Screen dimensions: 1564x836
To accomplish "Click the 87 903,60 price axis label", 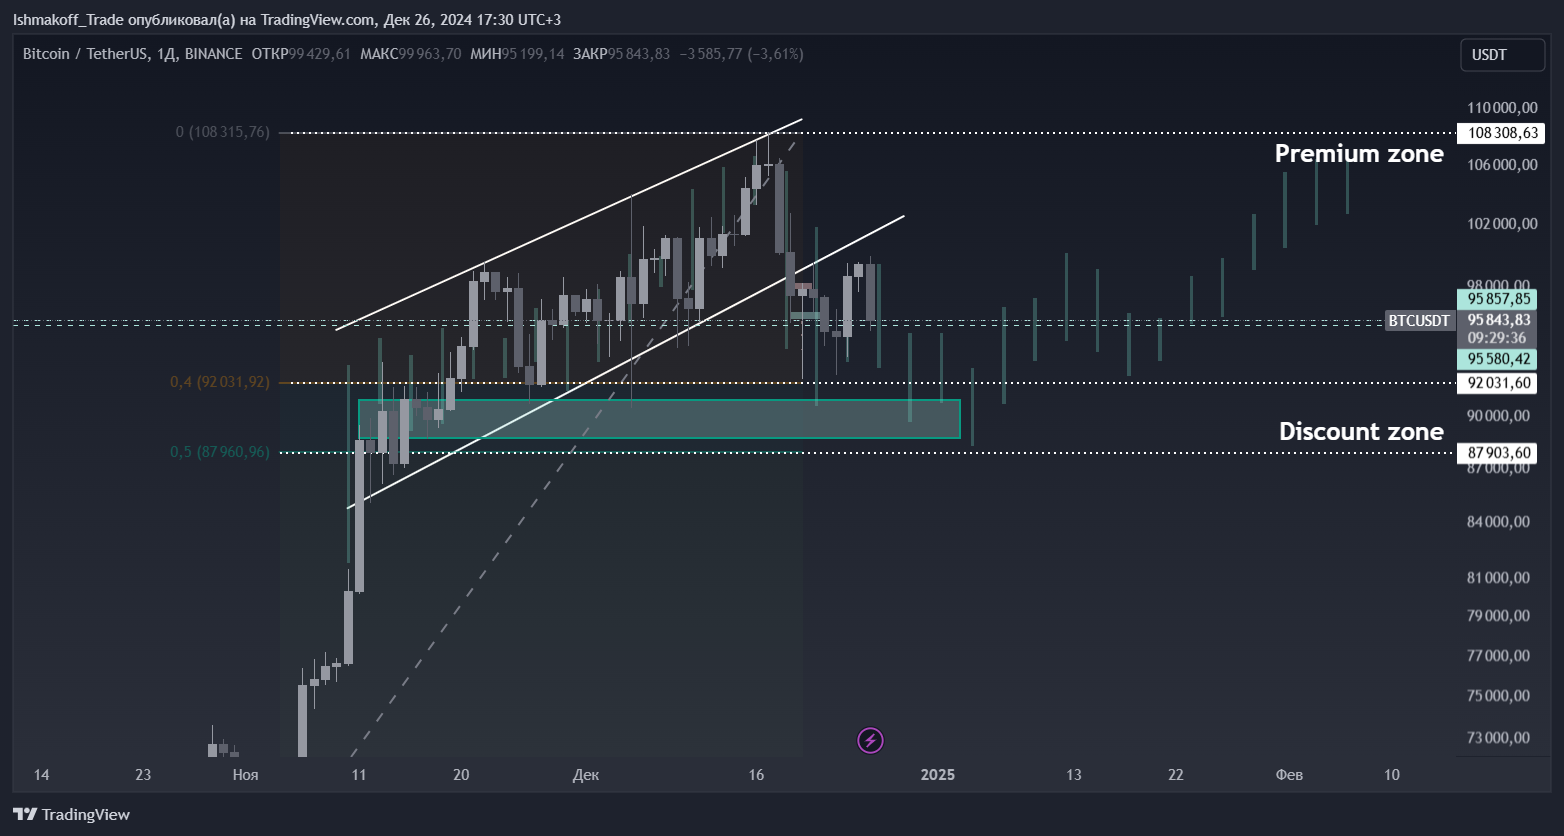I will (1499, 453).
